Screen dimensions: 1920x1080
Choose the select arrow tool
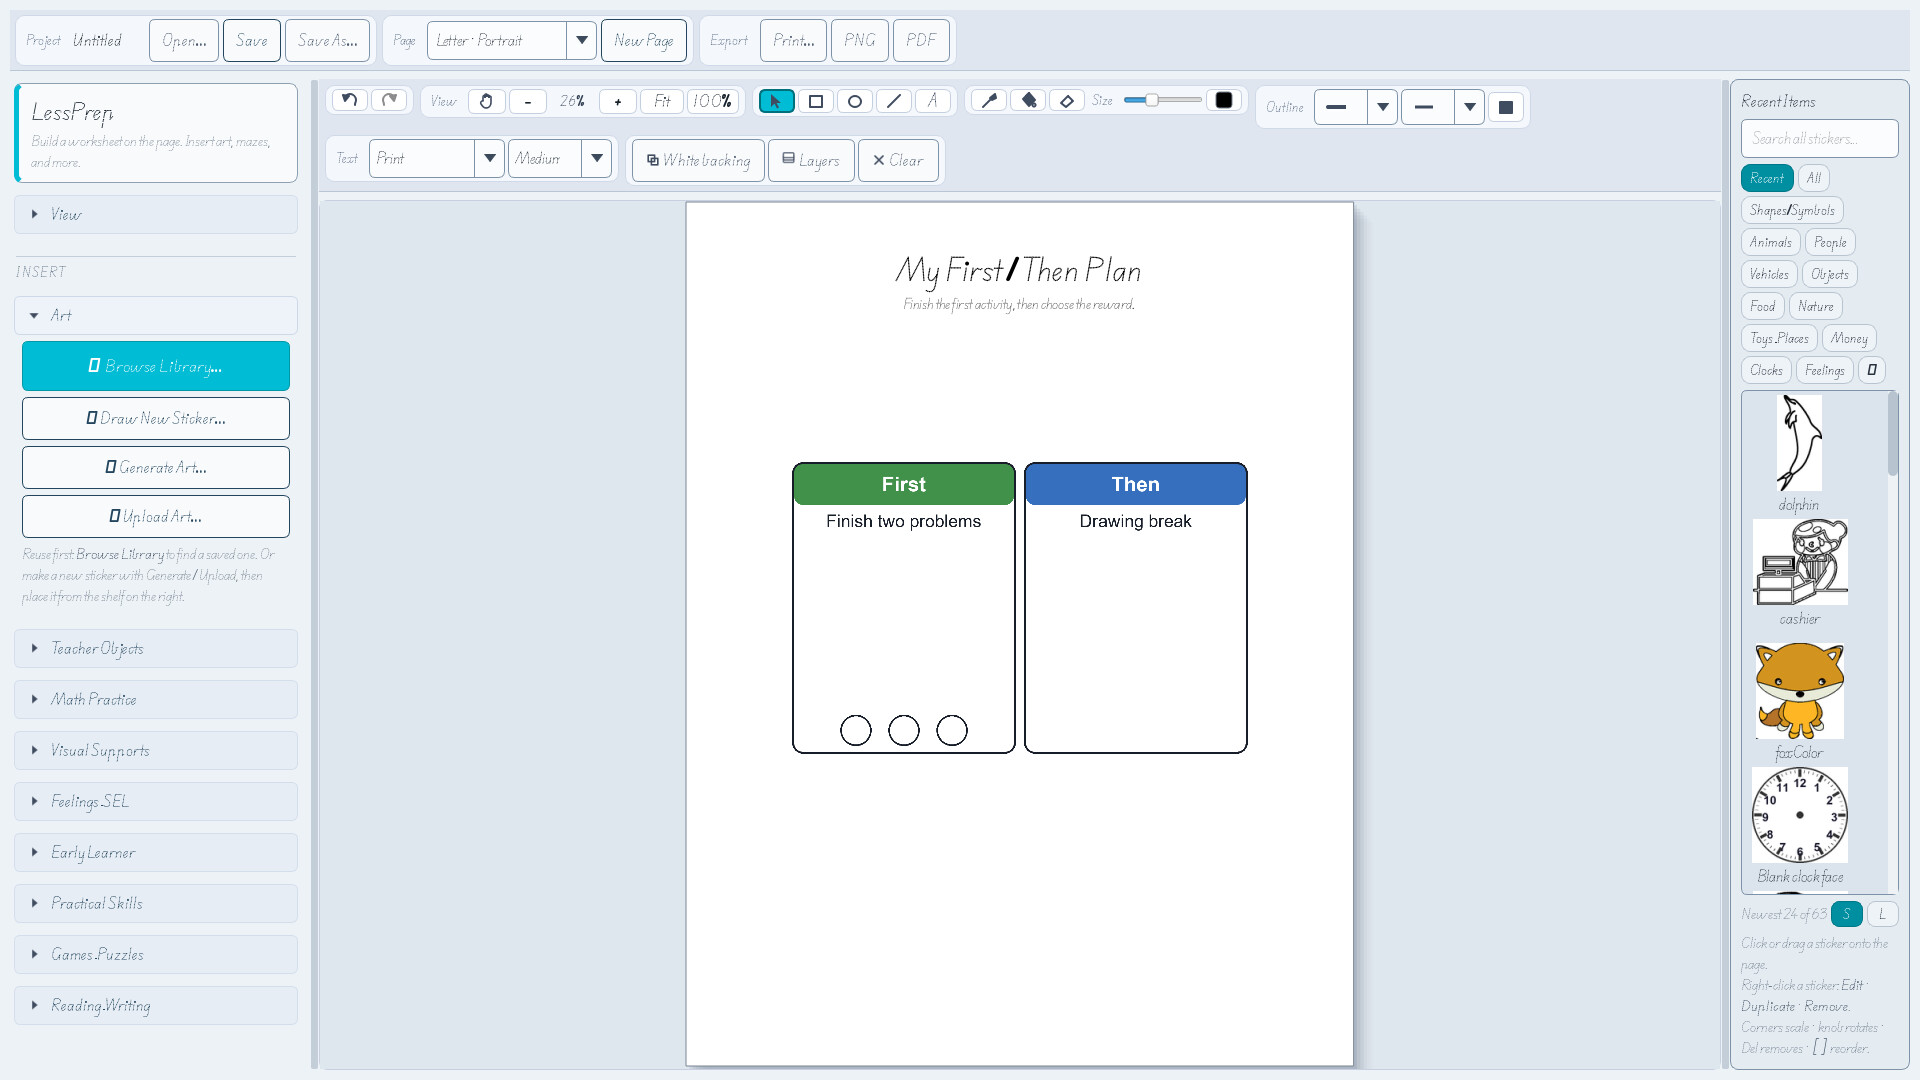(x=777, y=101)
